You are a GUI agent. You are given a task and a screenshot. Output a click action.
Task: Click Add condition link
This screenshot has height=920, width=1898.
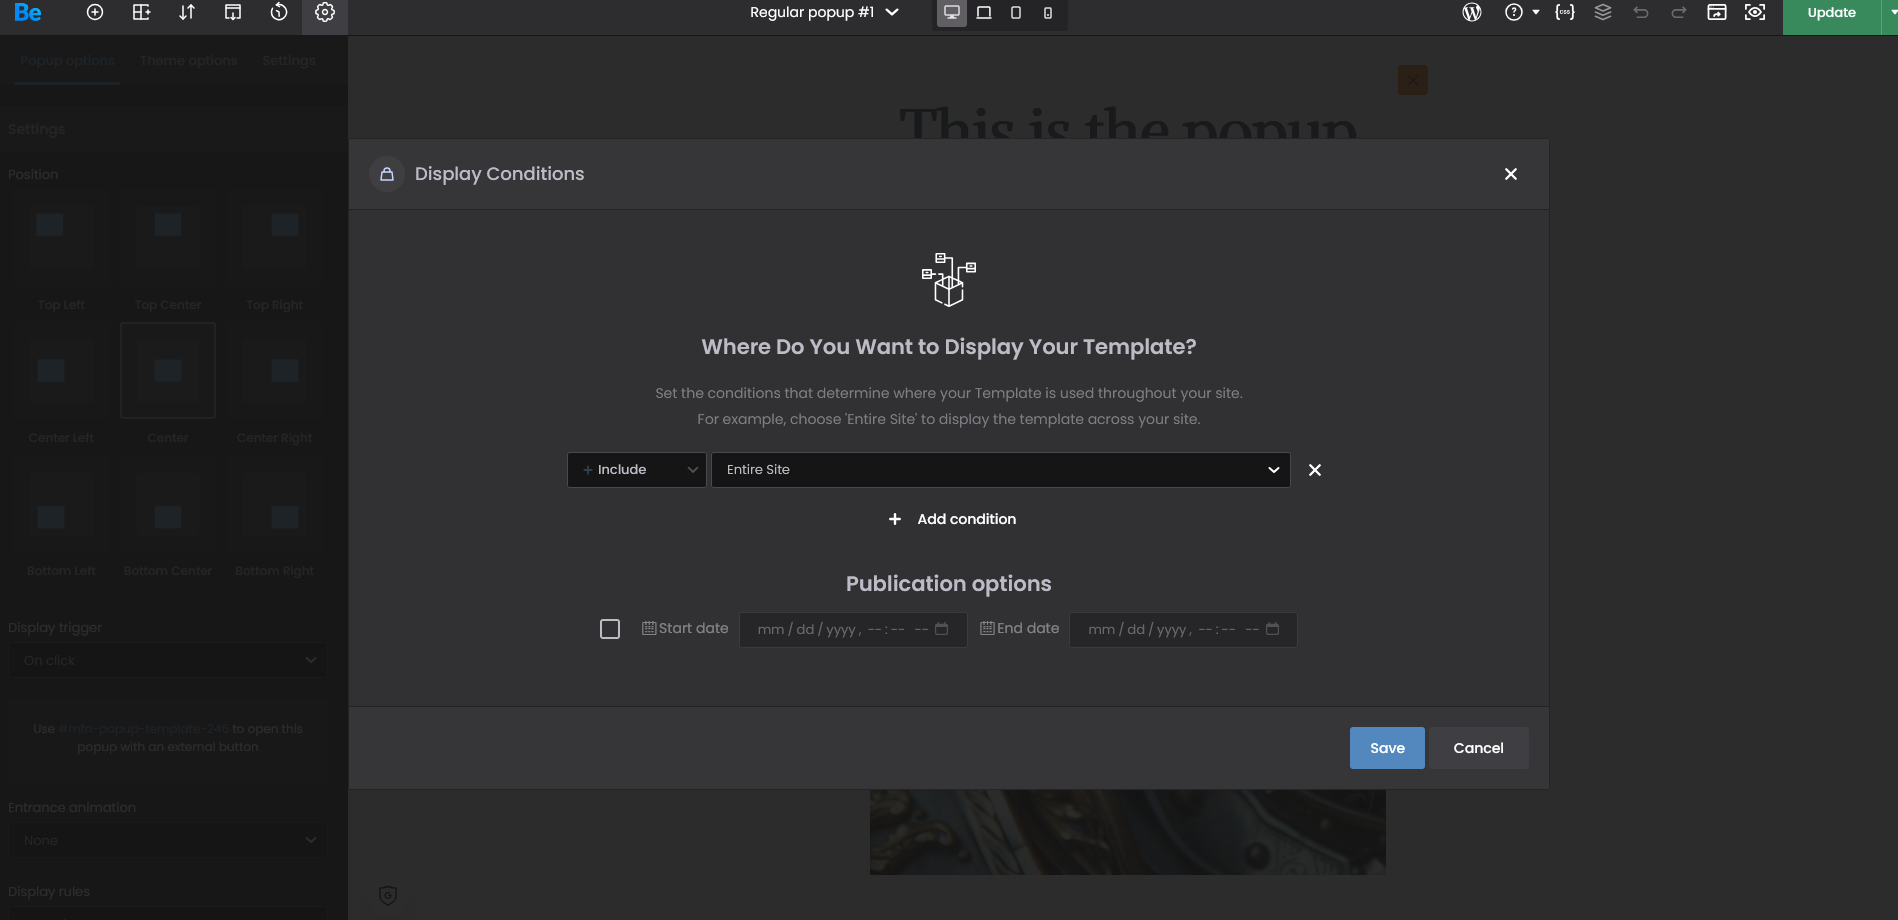pyautogui.click(x=952, y=519)
